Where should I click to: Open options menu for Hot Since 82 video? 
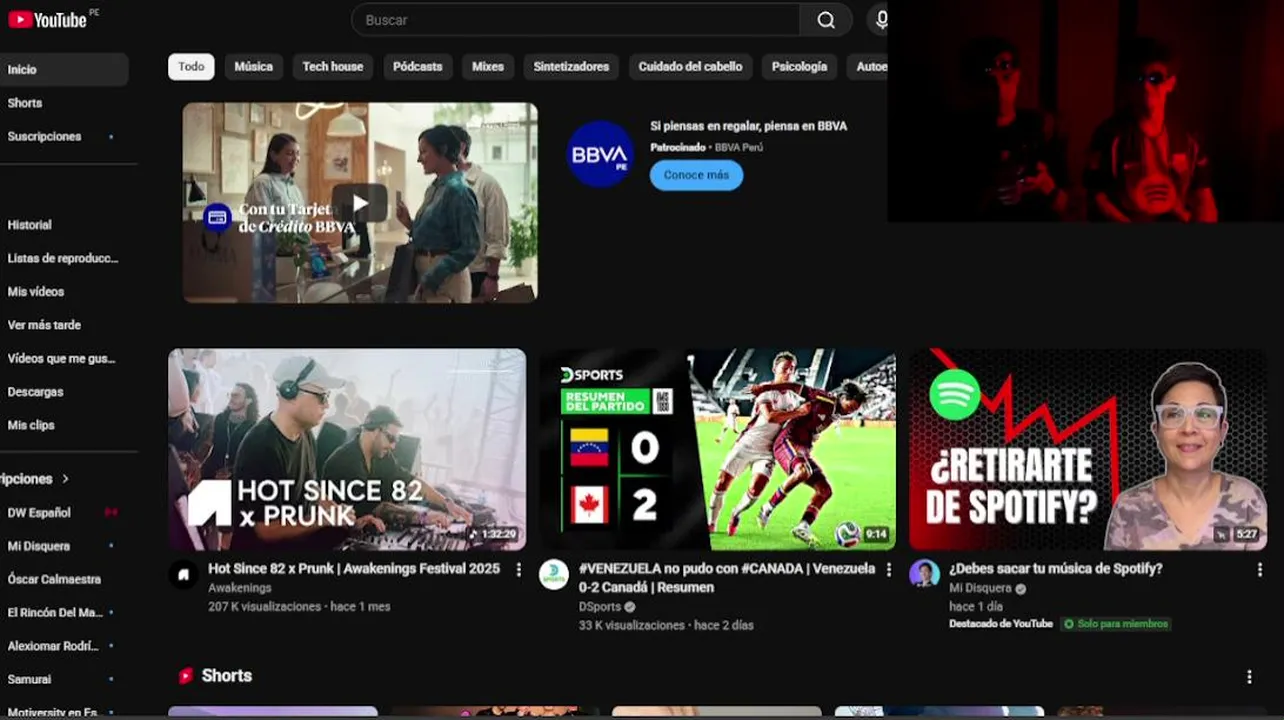pos(518,569)
